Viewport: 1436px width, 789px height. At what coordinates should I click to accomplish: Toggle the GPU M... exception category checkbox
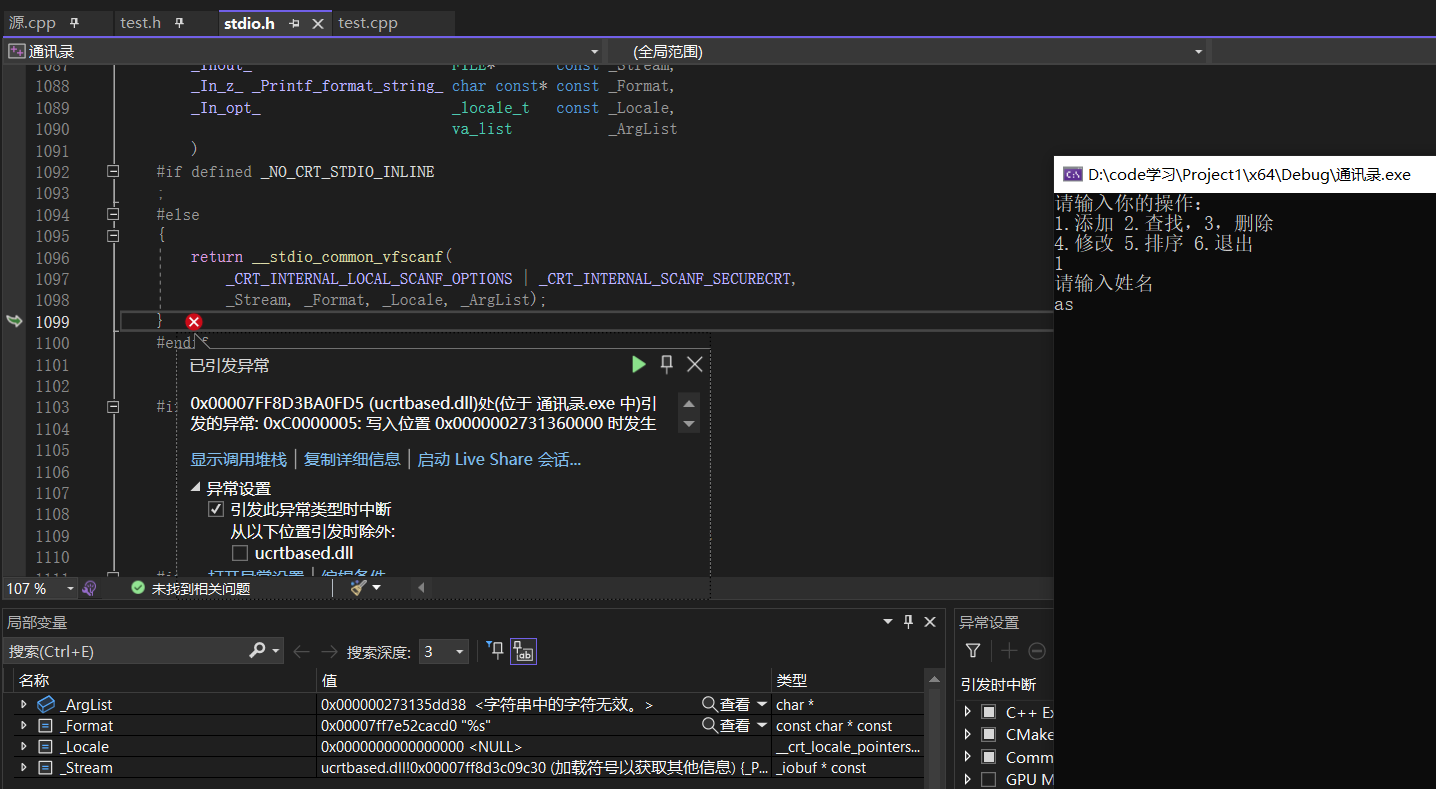click(988, 779)
